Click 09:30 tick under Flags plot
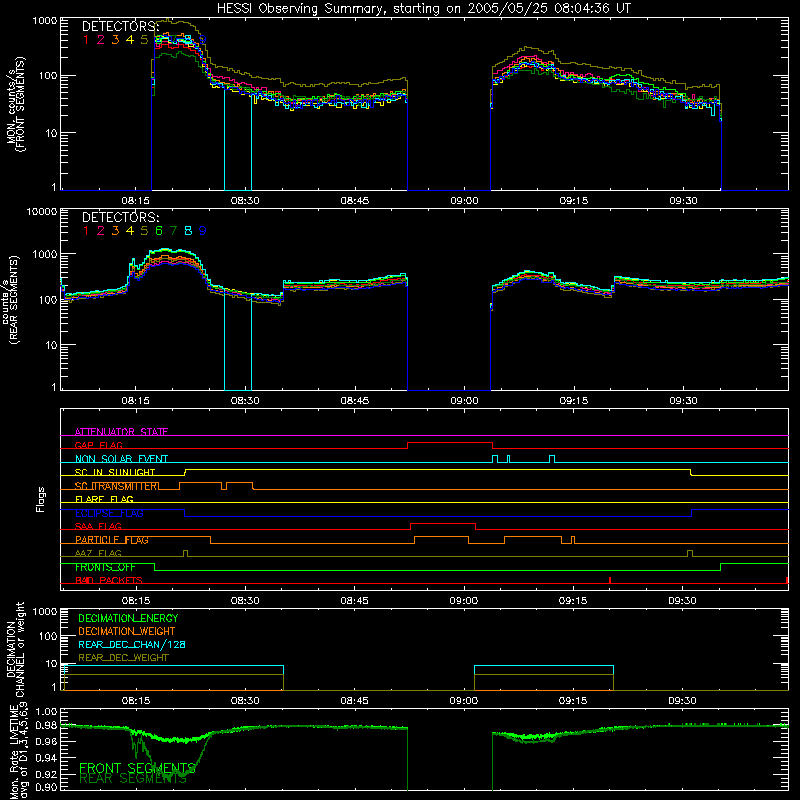The image size is (800, 800). coord(682,601)
